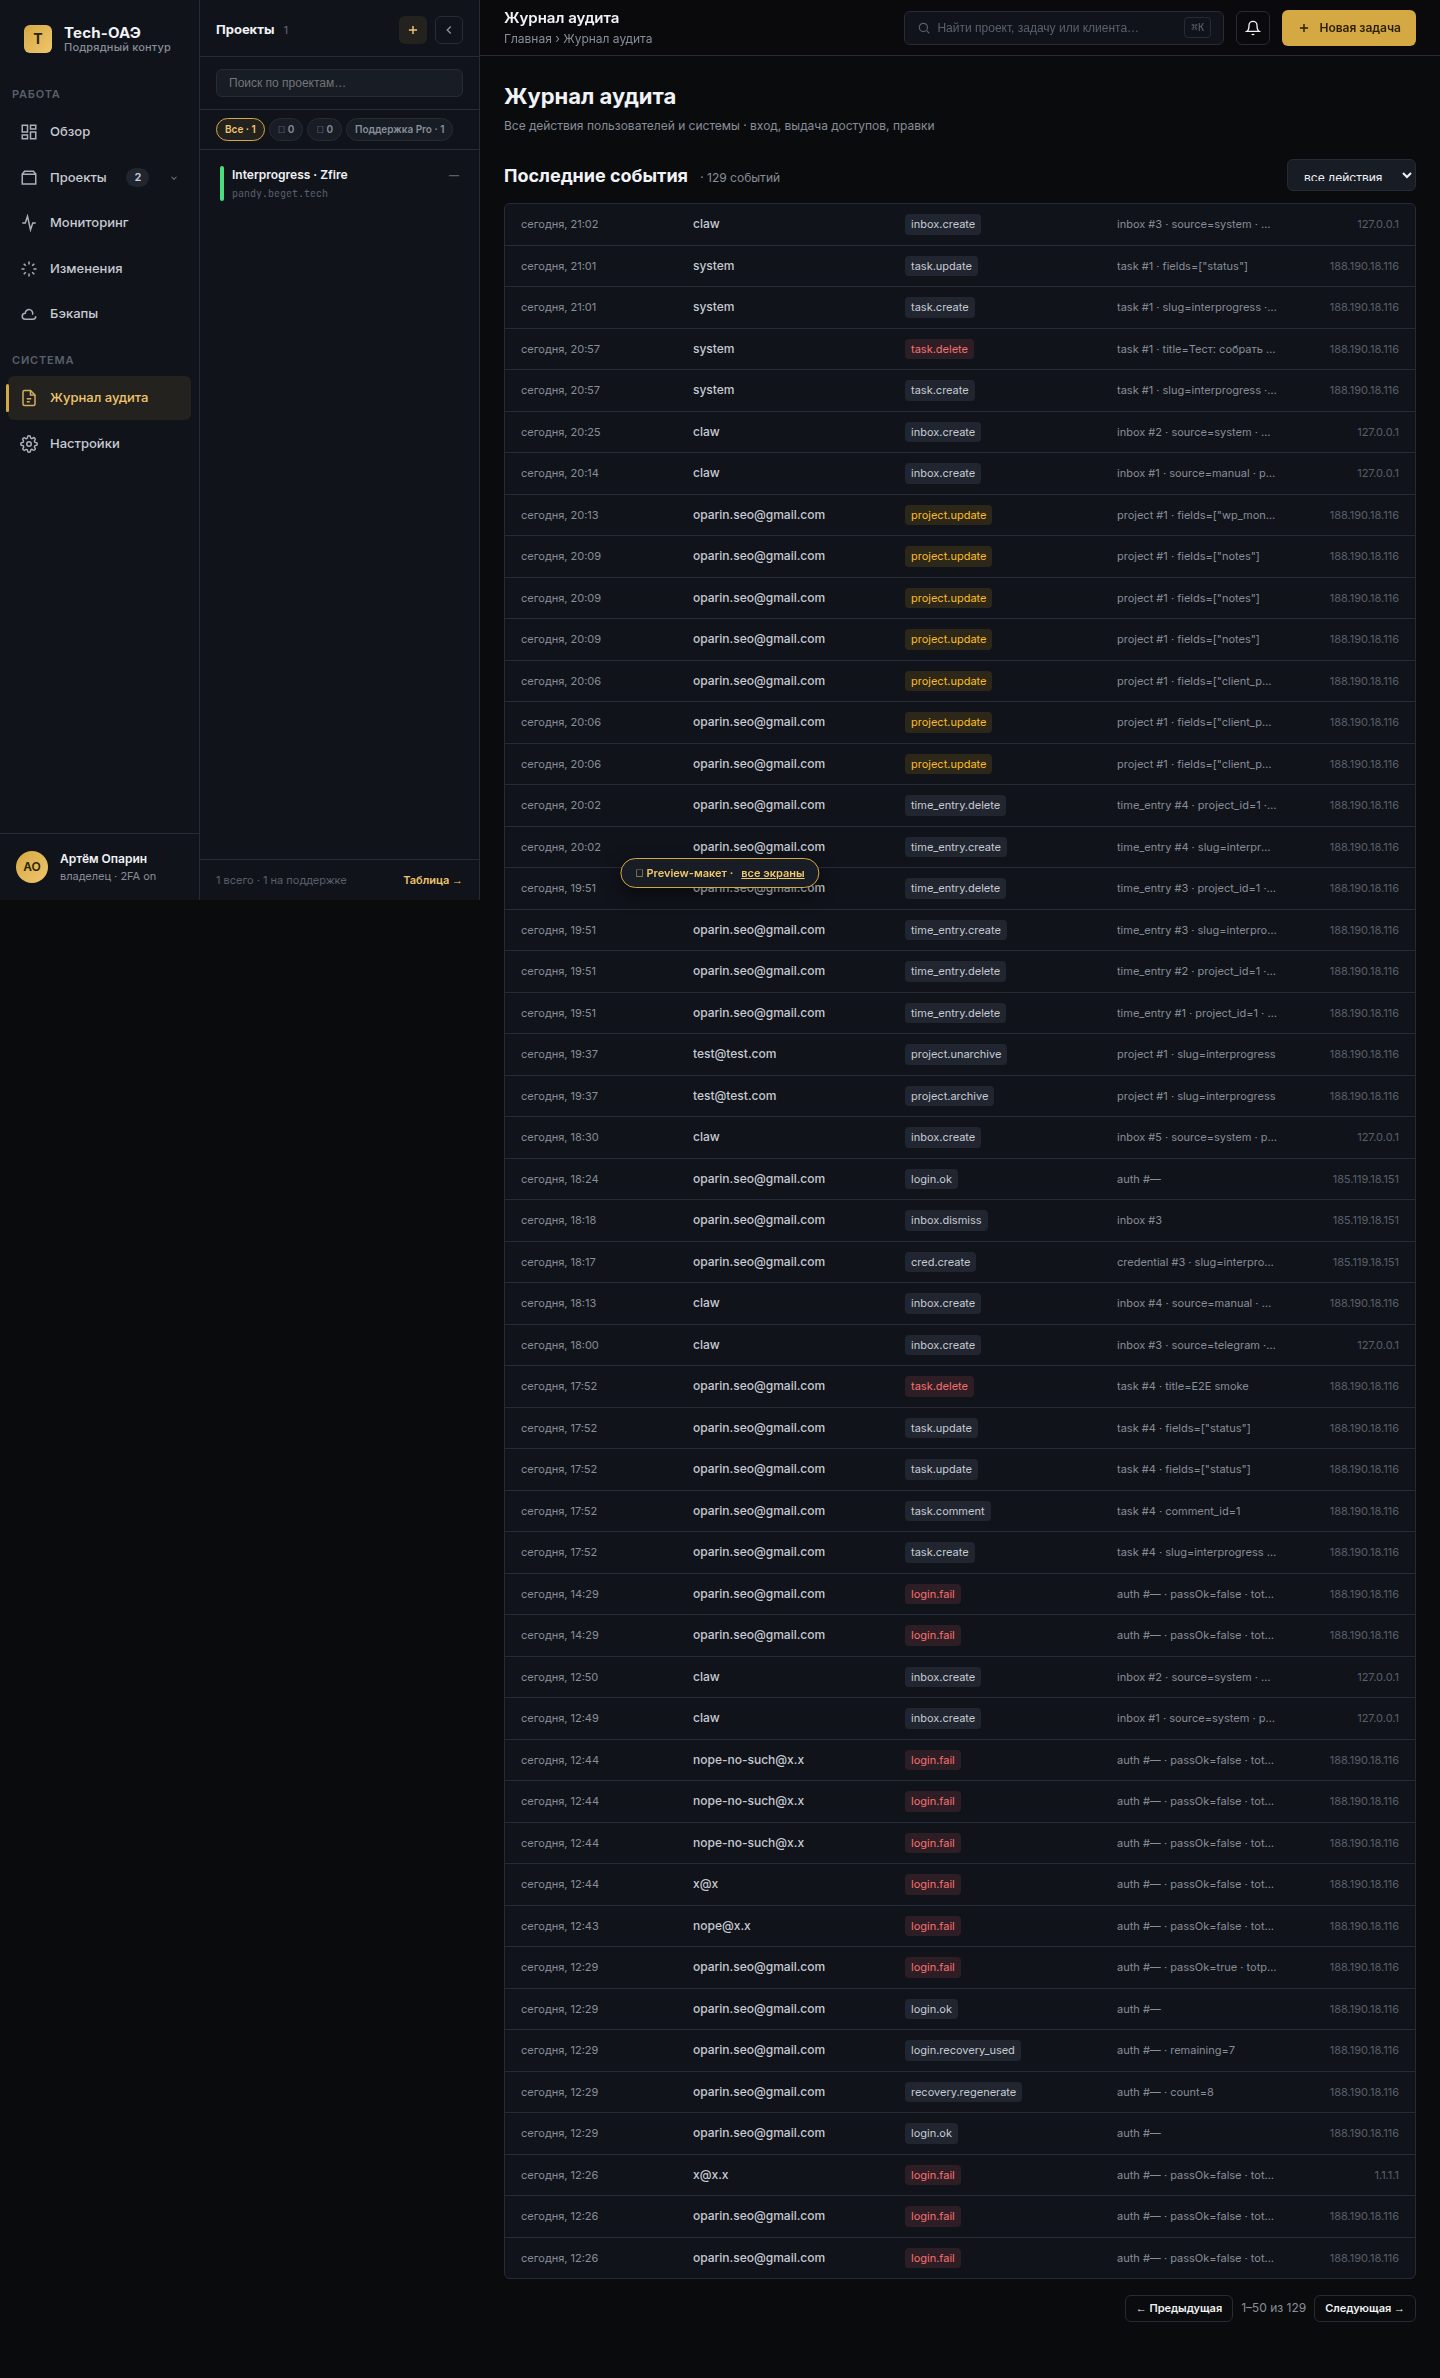
Task: Click task #4 · comment_id=1 detail
Action: pyautogui.click(x=1179, y=1511)
